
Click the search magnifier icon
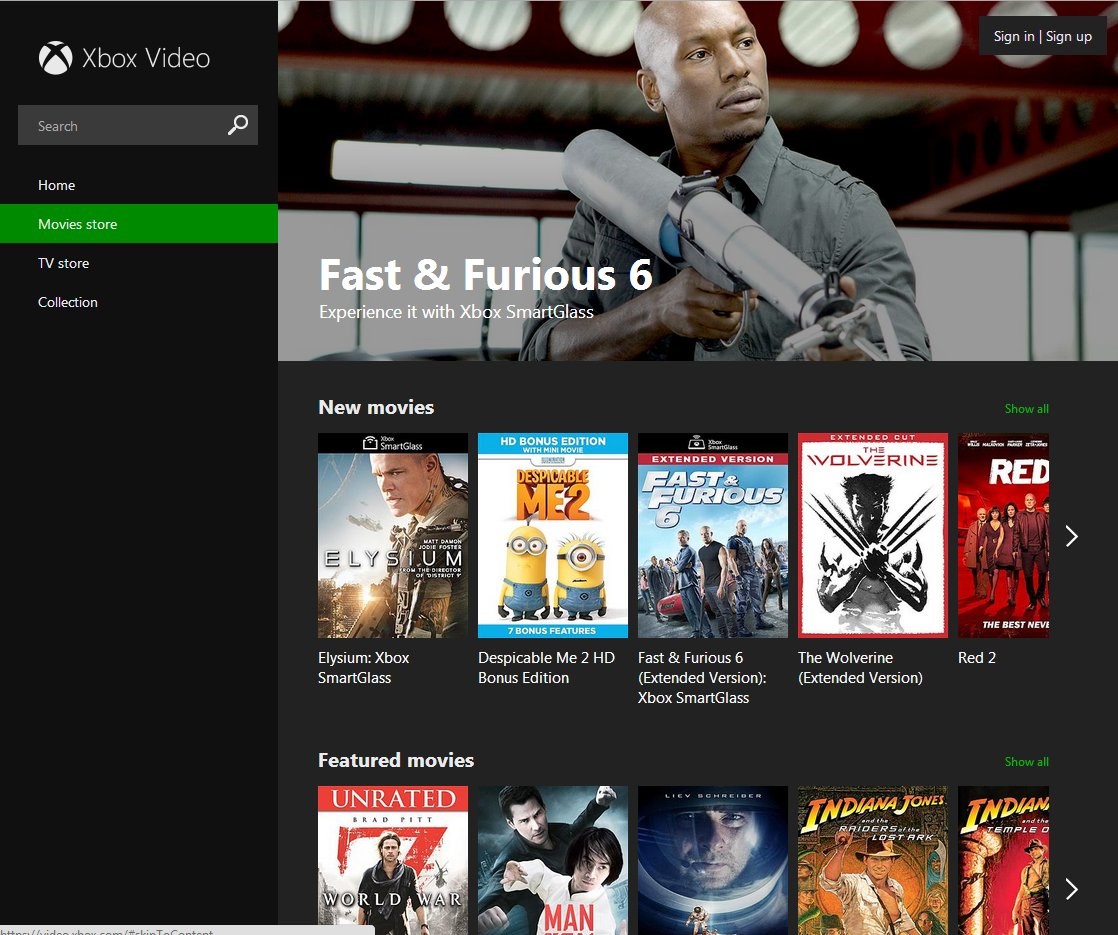coord(237,125)
